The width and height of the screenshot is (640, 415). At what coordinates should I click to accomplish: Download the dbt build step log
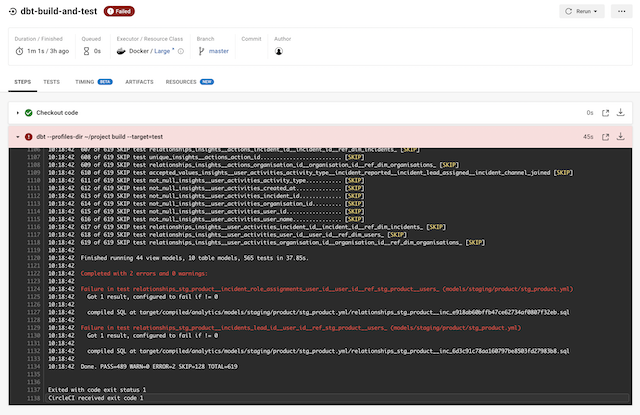pos(620,136)
